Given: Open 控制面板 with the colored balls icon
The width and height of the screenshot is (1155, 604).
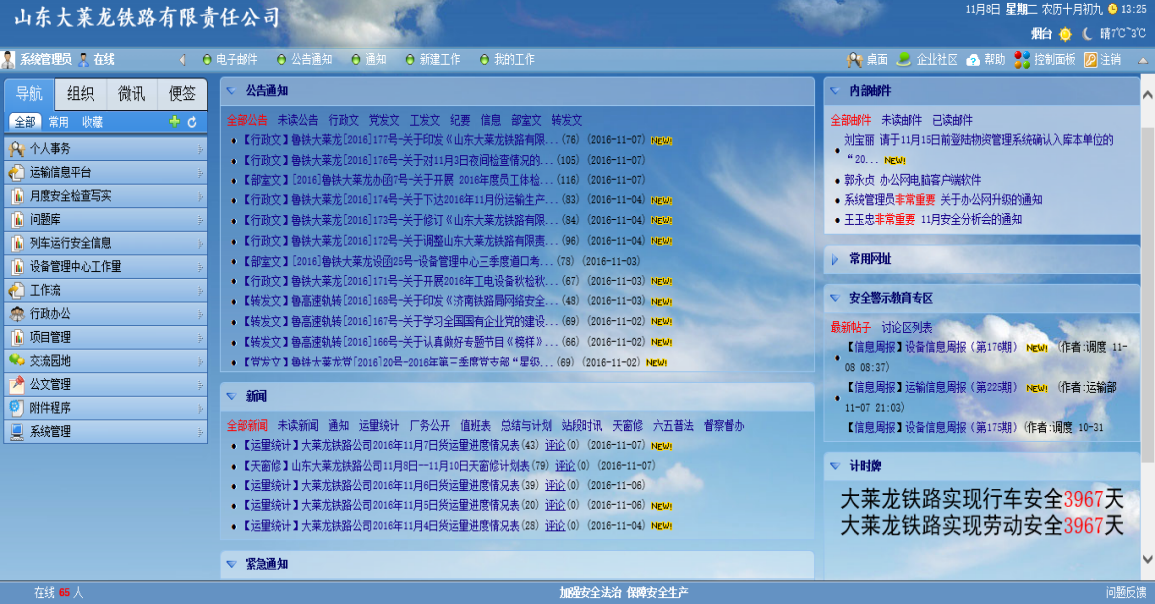Looking at the screenshot, I should click(x=1021, y=60).
